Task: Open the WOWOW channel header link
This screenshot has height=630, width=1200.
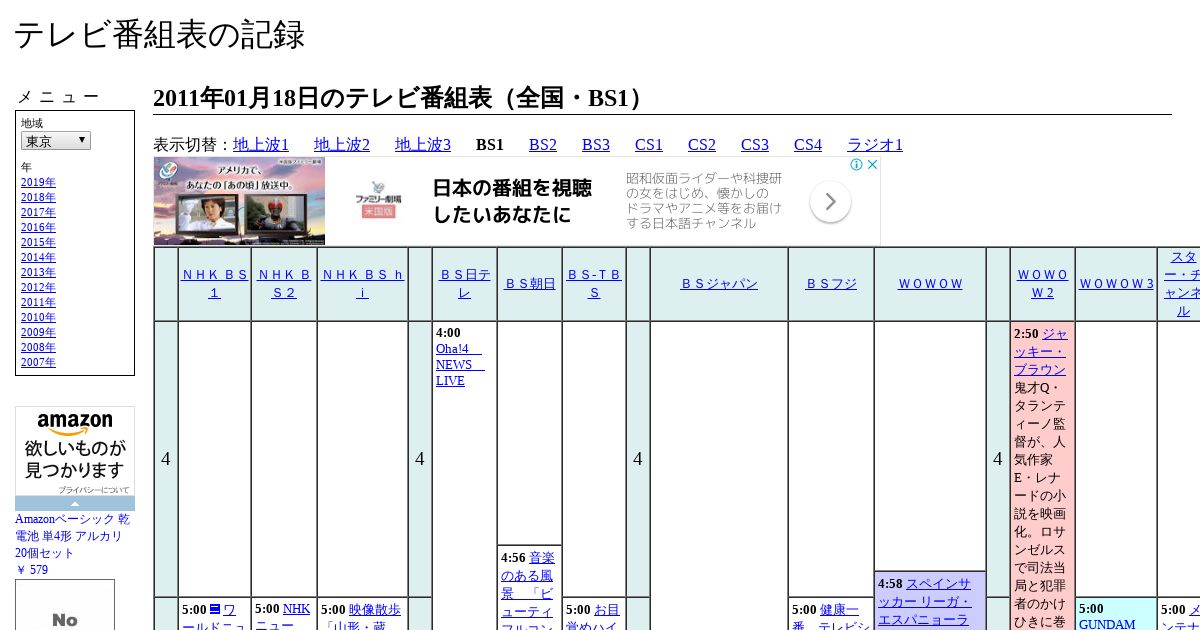Action: (930, 284)
